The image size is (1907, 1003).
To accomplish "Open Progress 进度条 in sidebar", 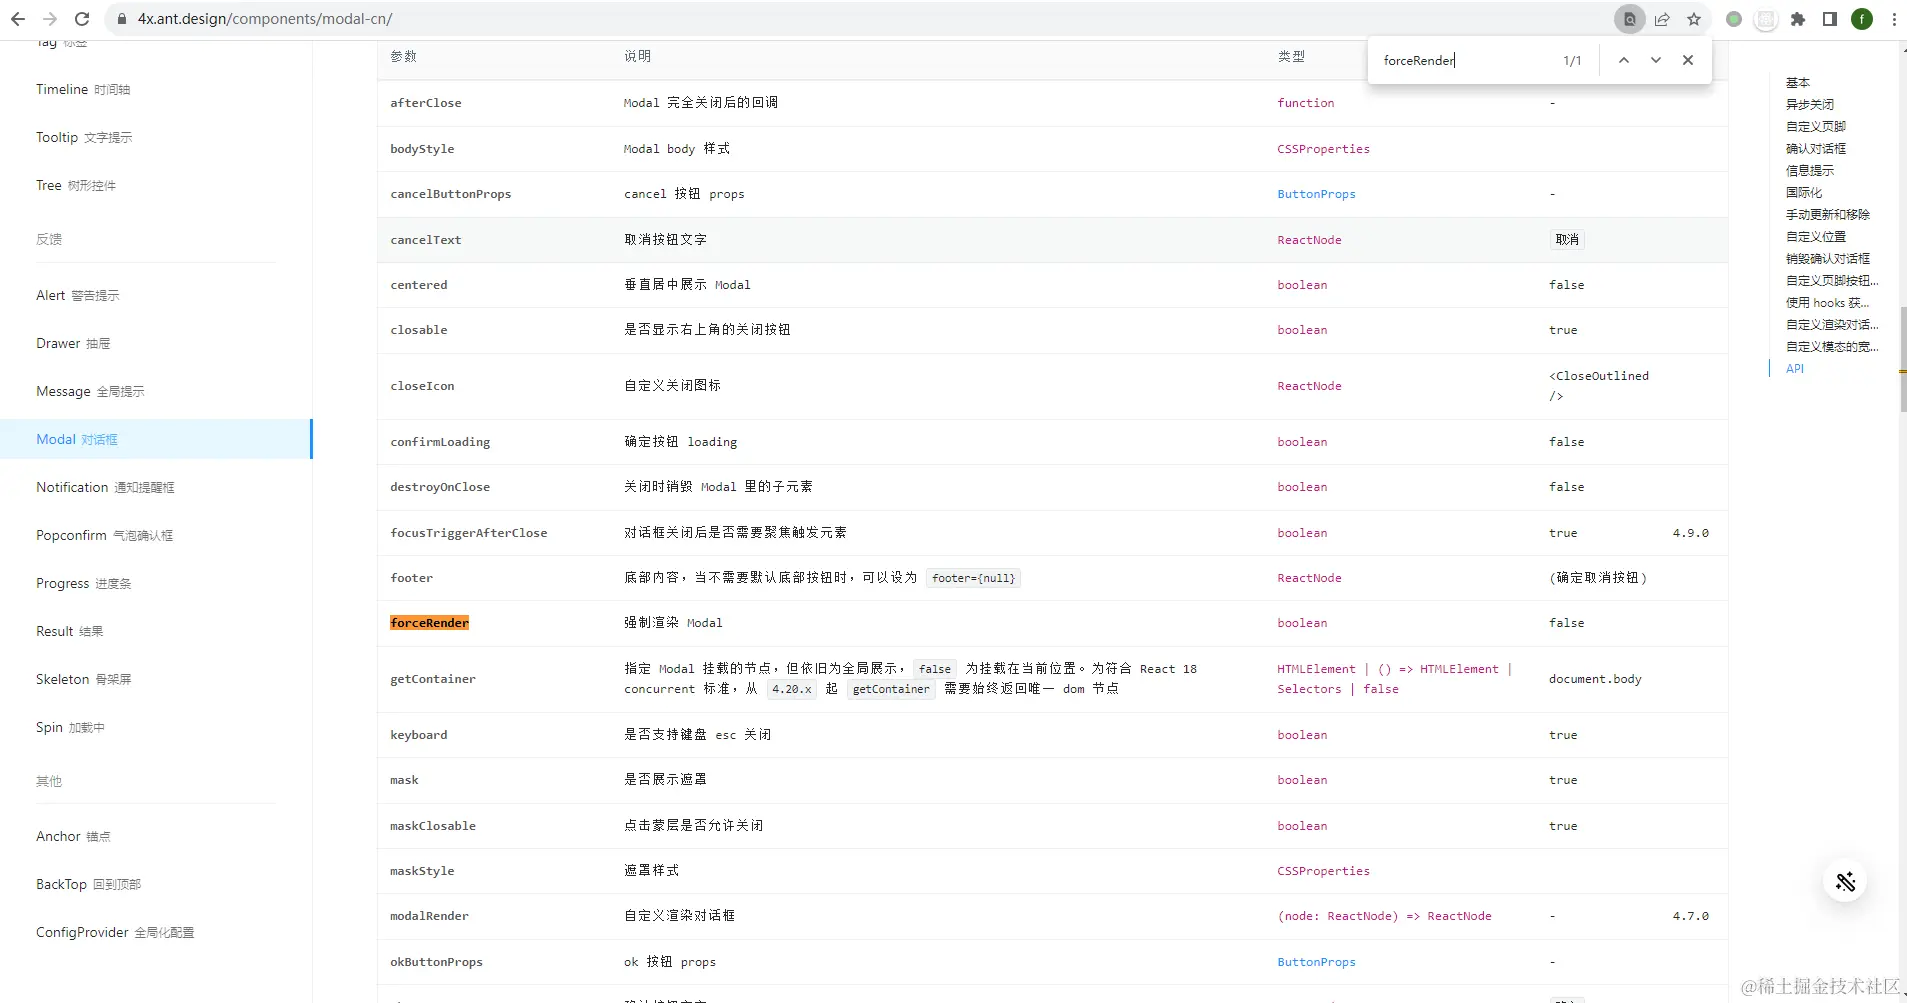I will point(84,583).
